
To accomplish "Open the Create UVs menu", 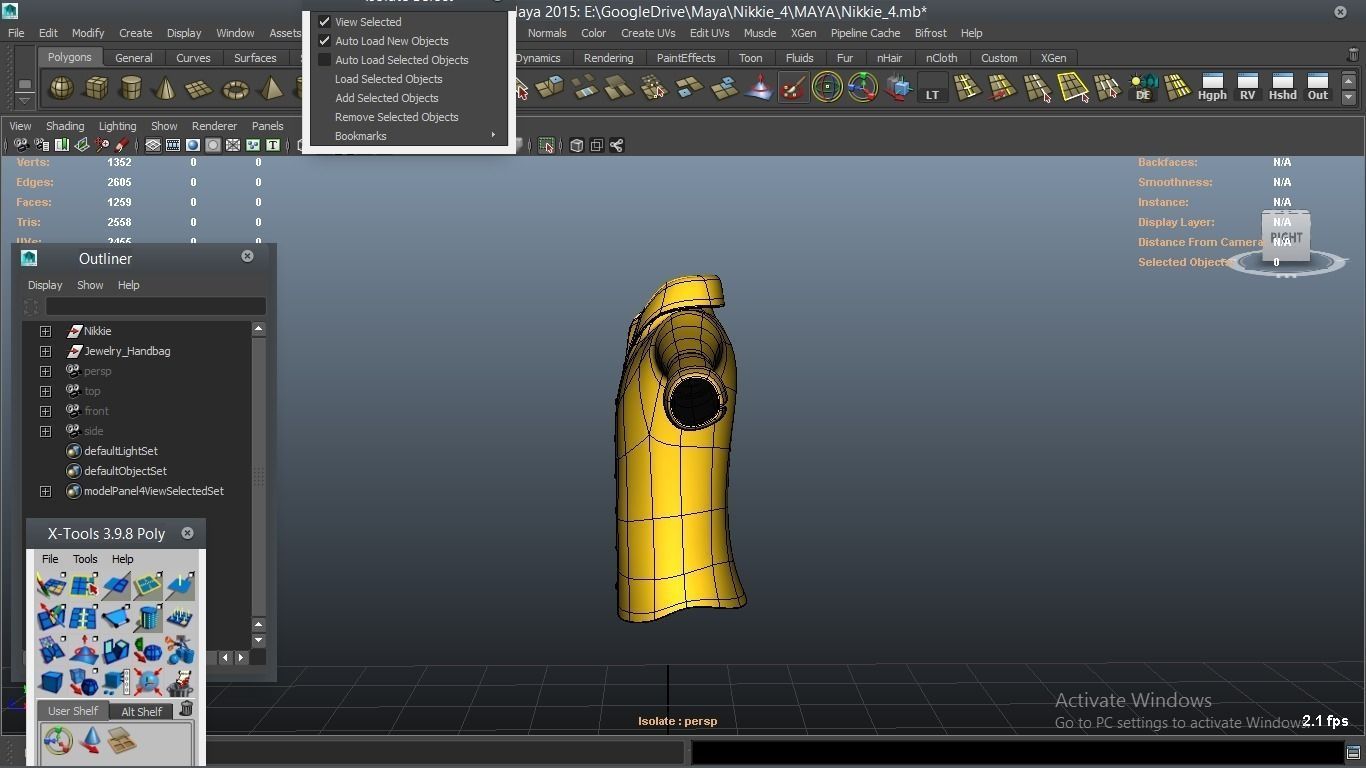I will [x=647, y=33].
